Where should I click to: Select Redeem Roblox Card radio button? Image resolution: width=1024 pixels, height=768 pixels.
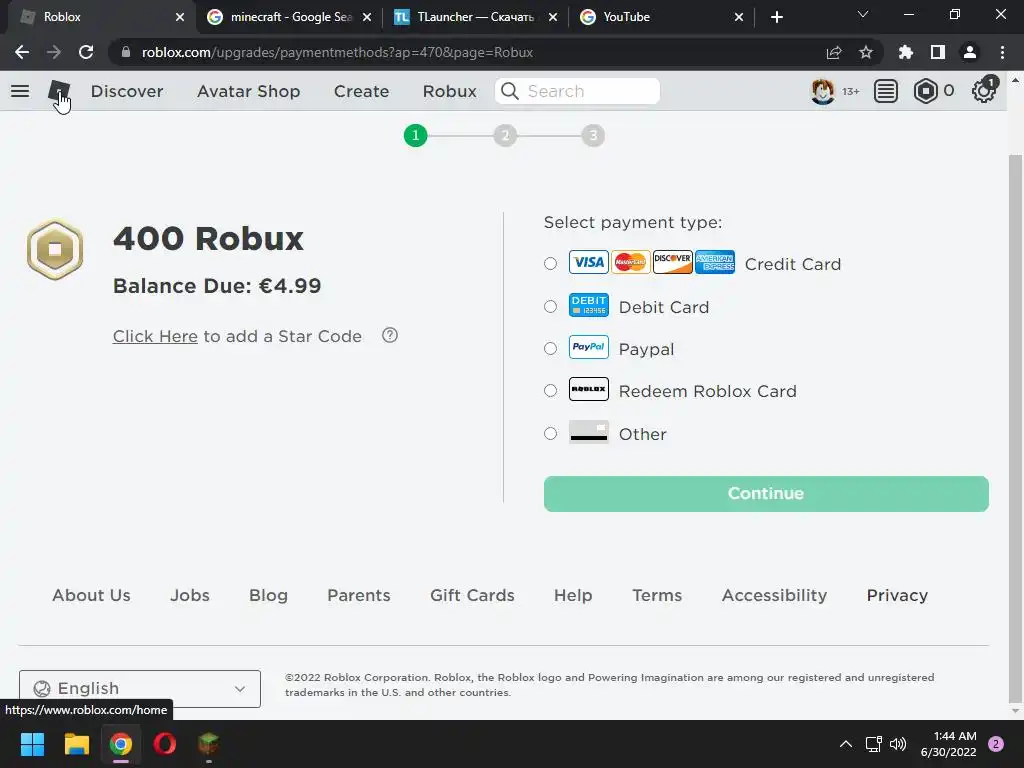point(551,391)
